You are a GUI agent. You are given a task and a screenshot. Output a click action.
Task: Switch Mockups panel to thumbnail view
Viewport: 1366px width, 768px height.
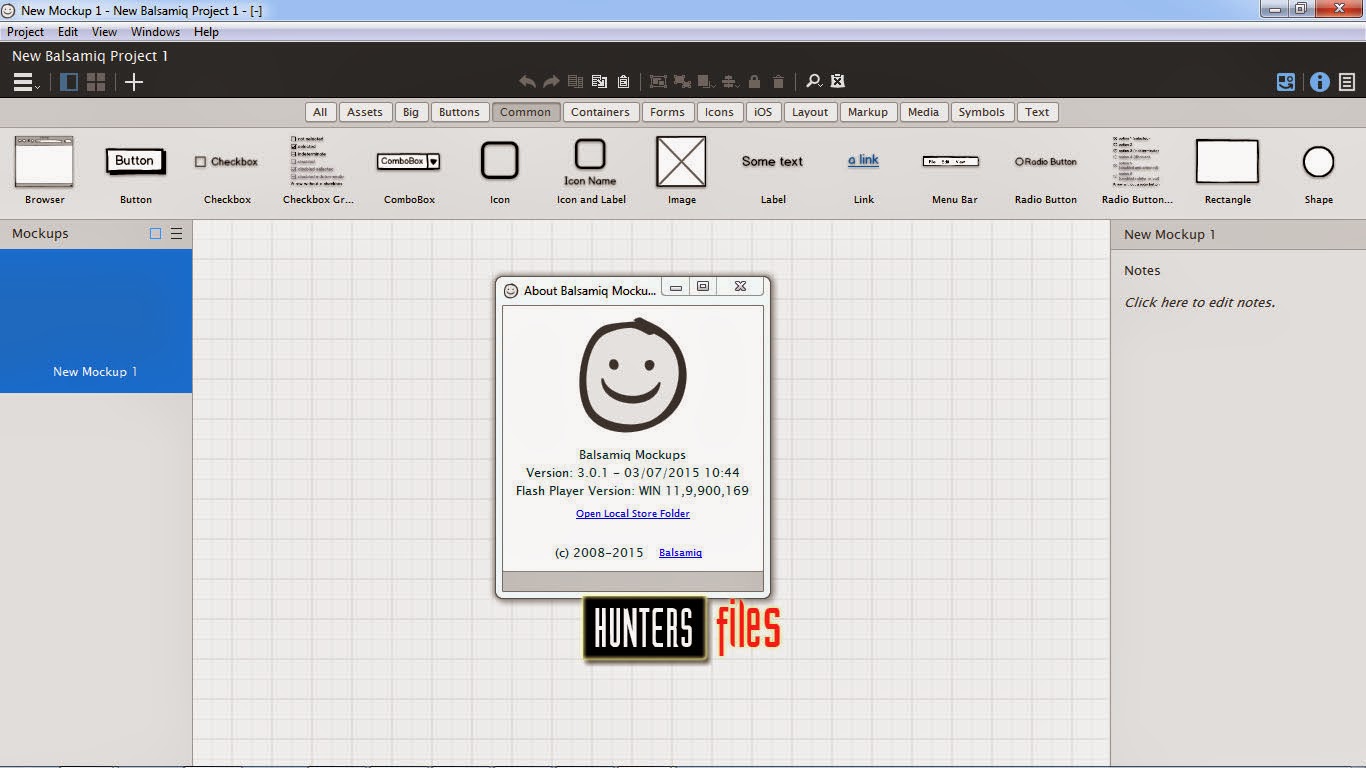click(155, 234)
